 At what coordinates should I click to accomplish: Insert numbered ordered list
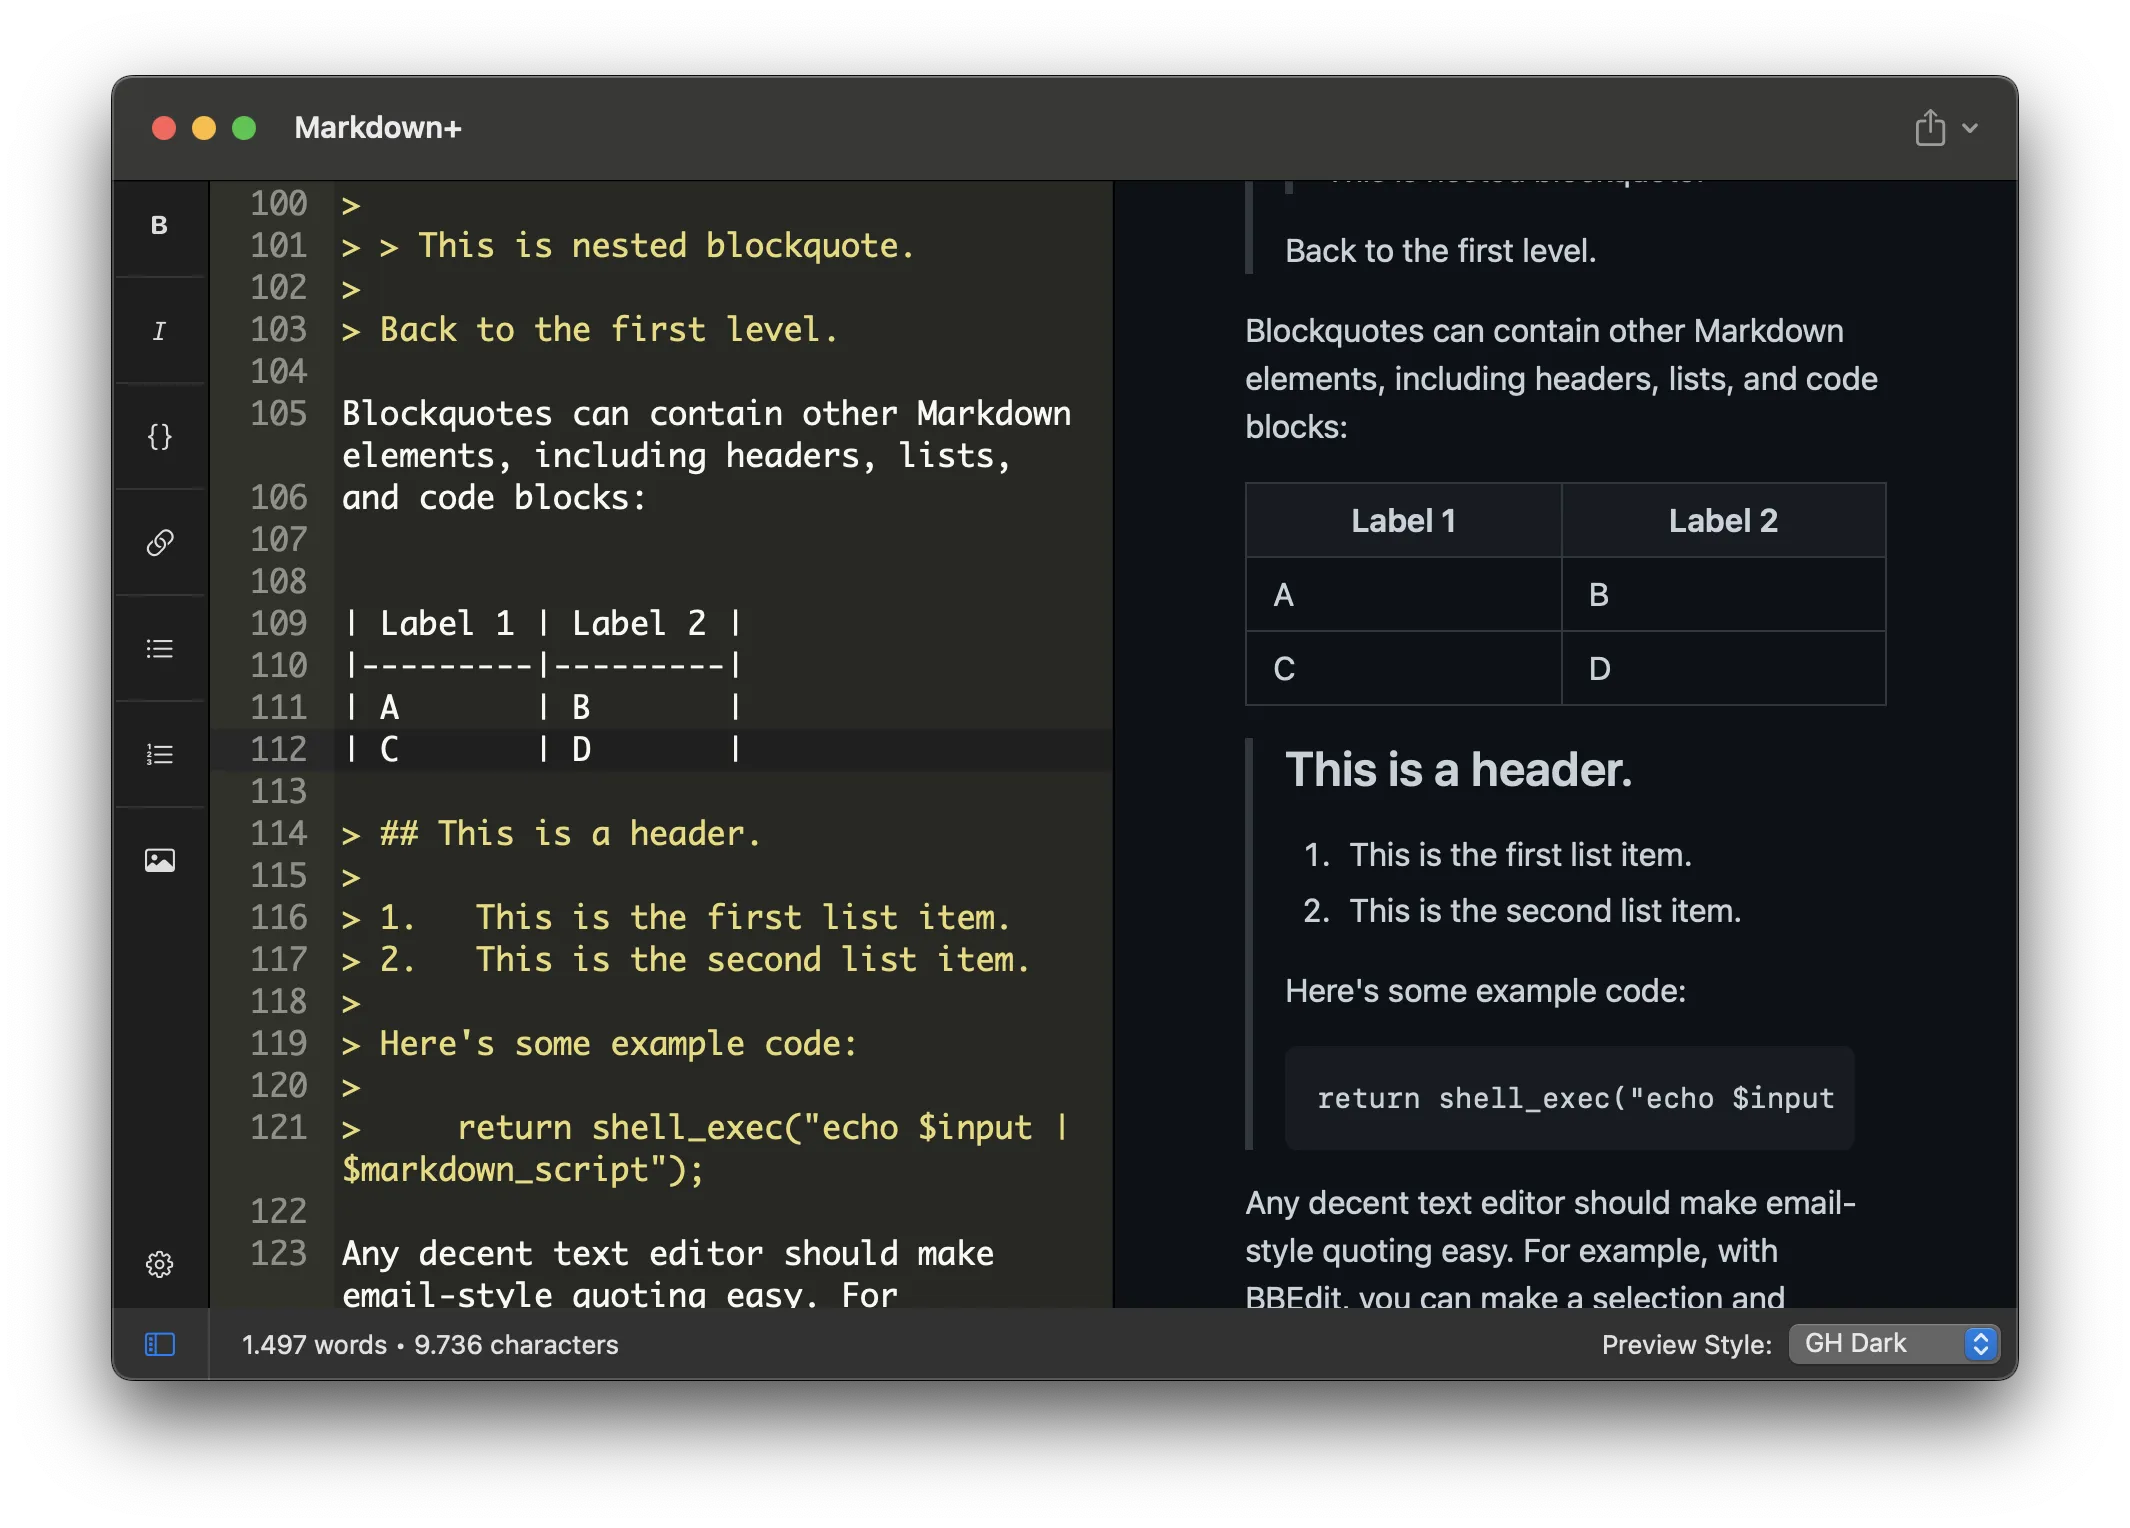(159, 755)
